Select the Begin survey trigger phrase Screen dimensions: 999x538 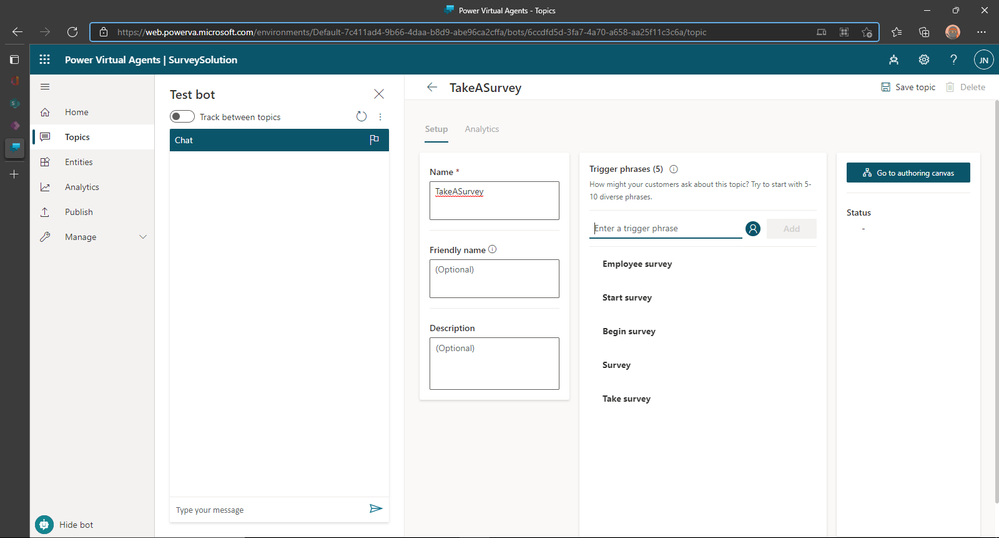click(629, 331)
